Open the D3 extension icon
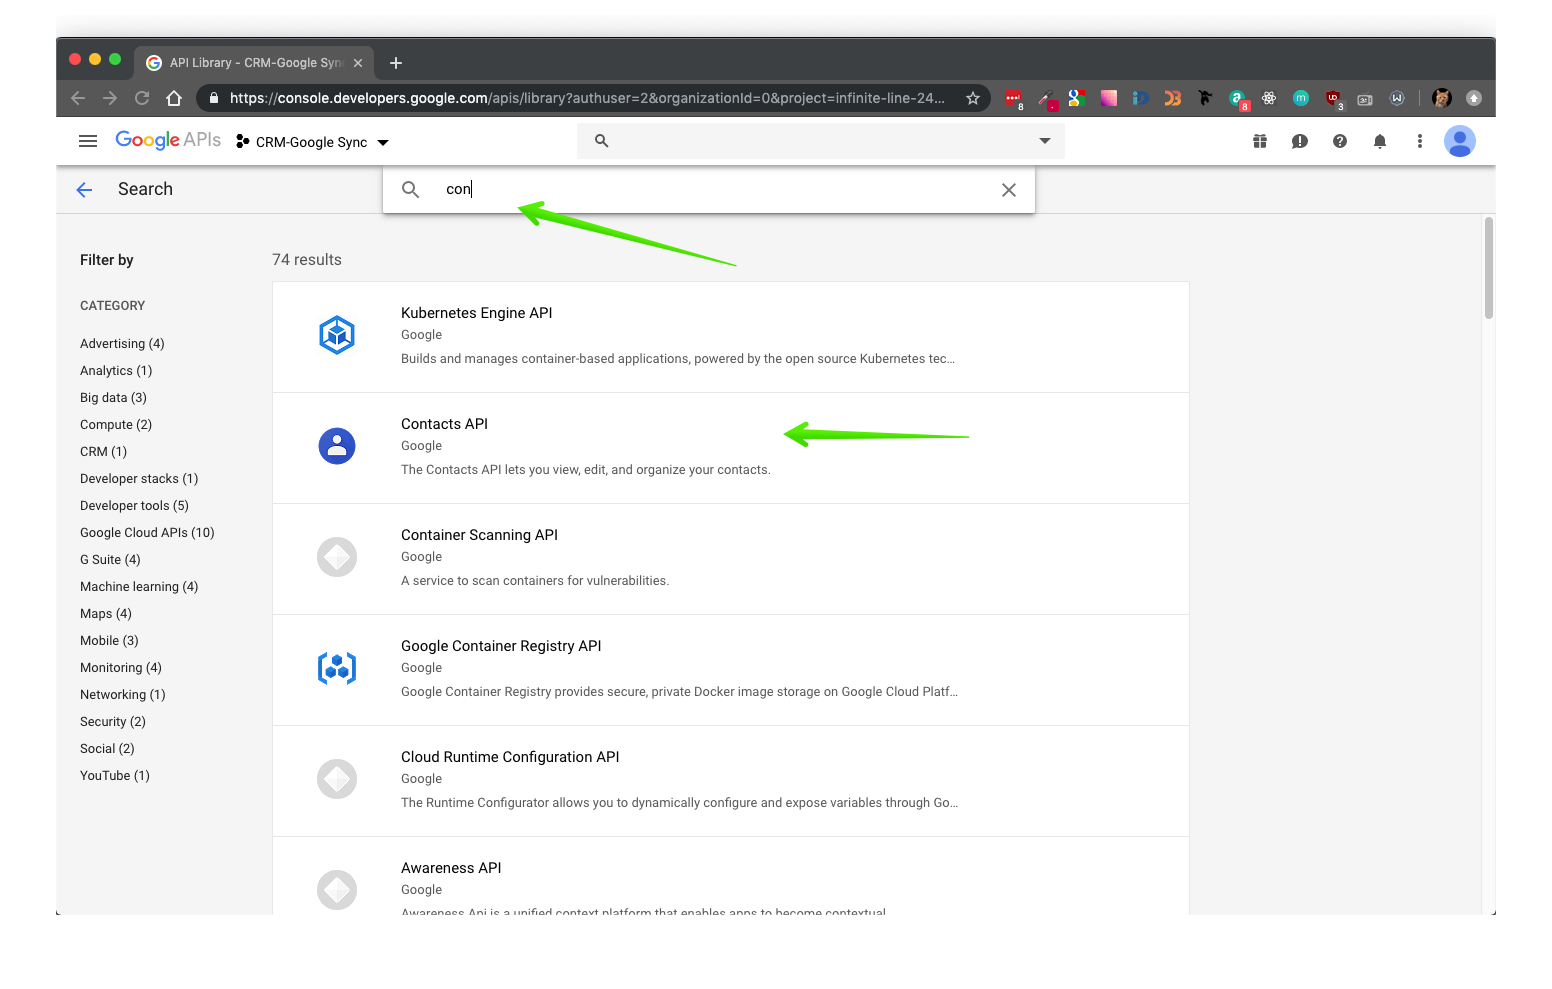 (1173, 98)
